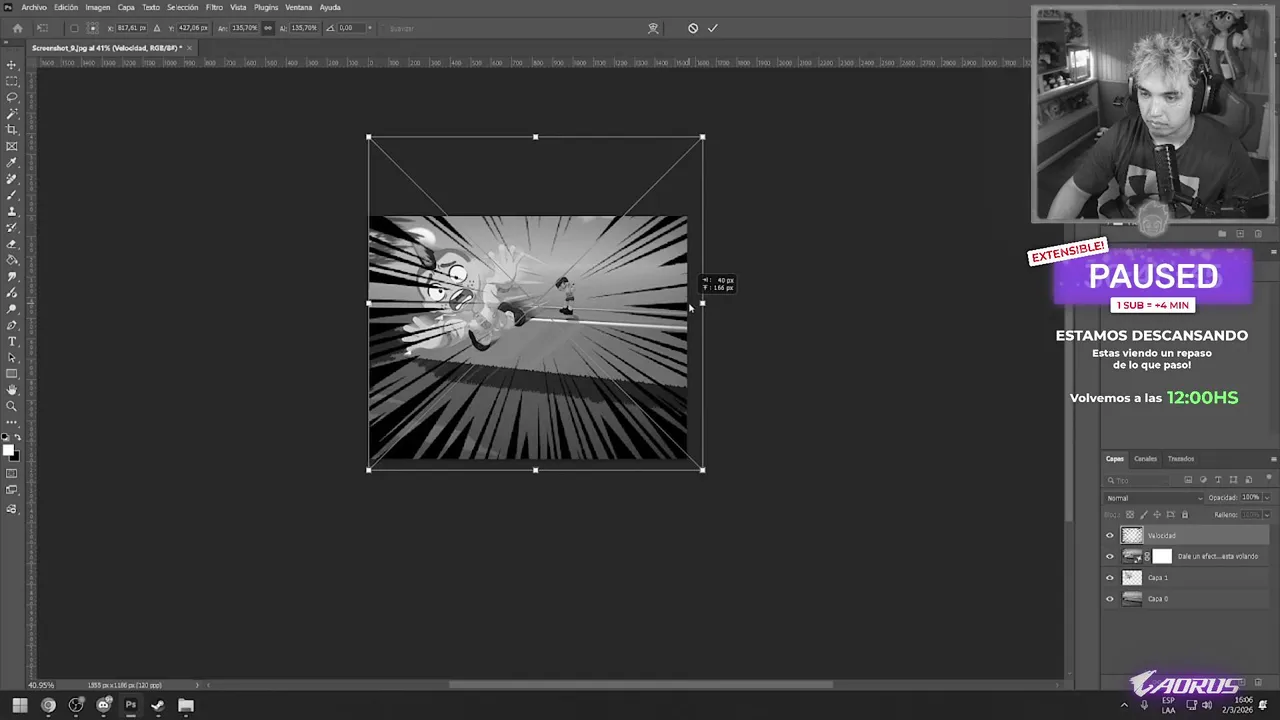Open the Filtro menu
This screenshot has width=1280, height=720.
coord(214,7)
